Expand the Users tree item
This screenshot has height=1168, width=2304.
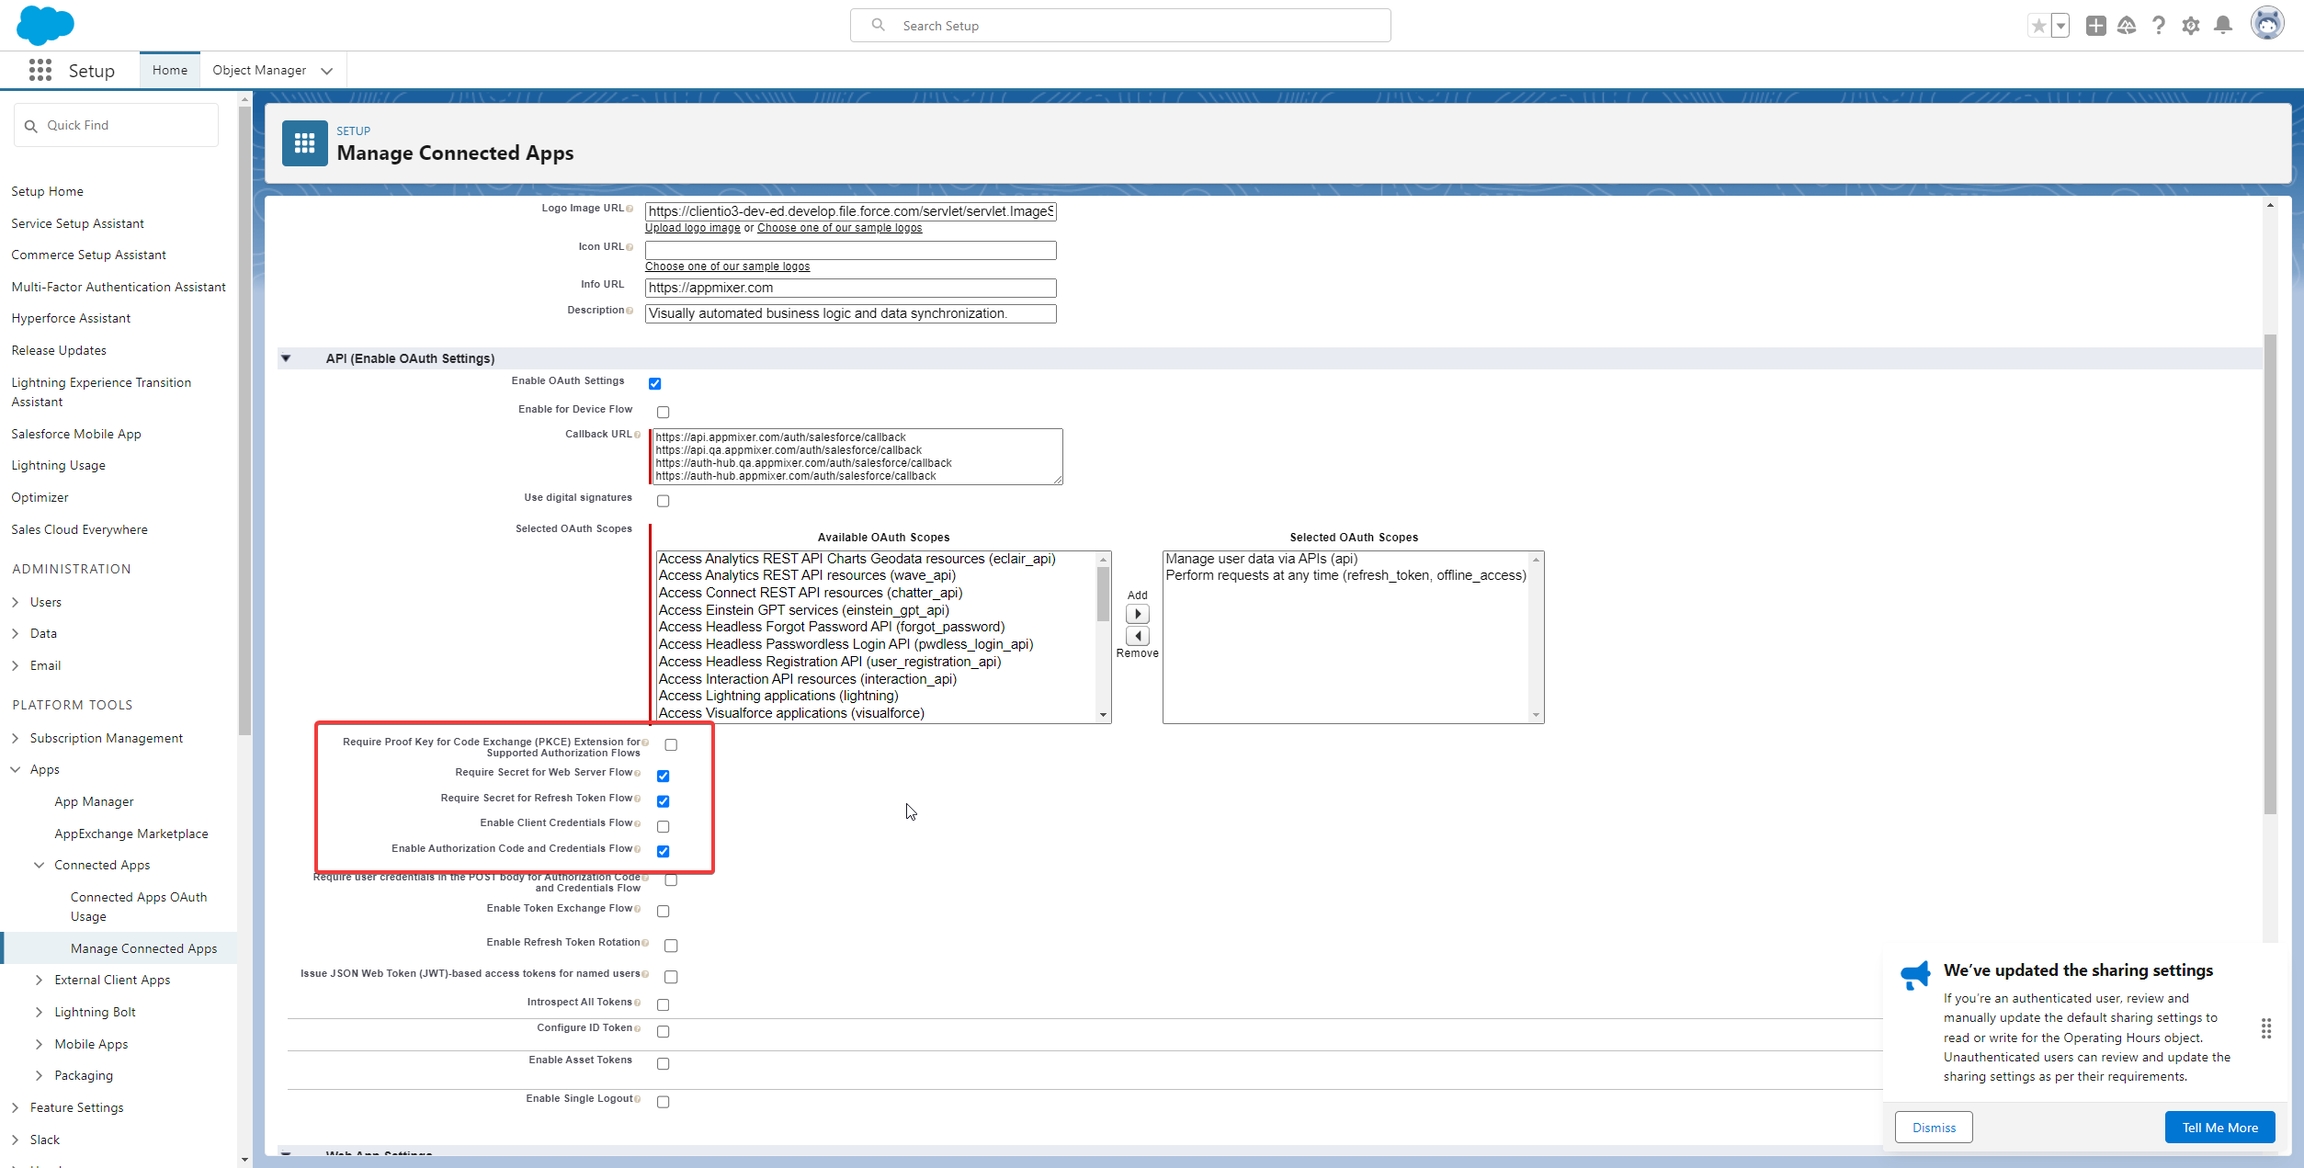(x=15, y=602)
